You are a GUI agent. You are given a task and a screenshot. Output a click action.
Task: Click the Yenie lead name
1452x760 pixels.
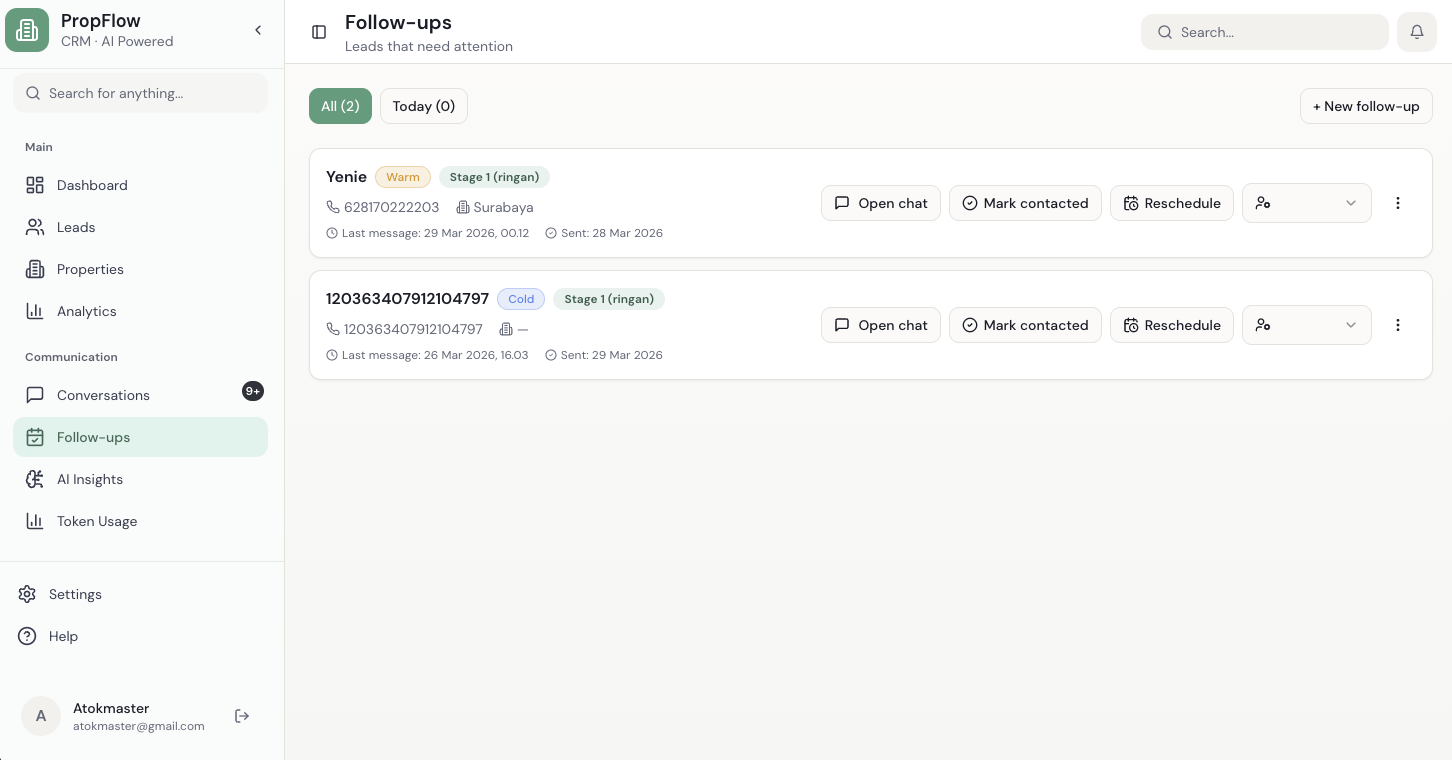[x=346, y=177]
